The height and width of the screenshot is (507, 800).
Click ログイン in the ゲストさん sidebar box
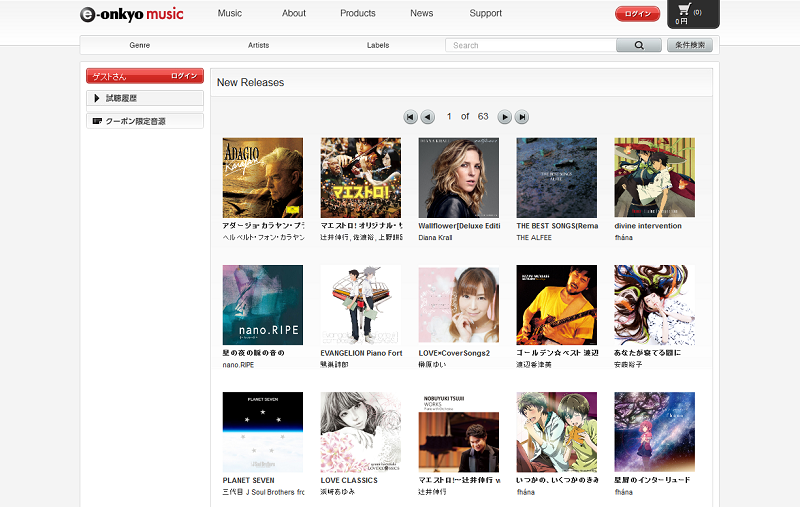(x=184, y=76)
